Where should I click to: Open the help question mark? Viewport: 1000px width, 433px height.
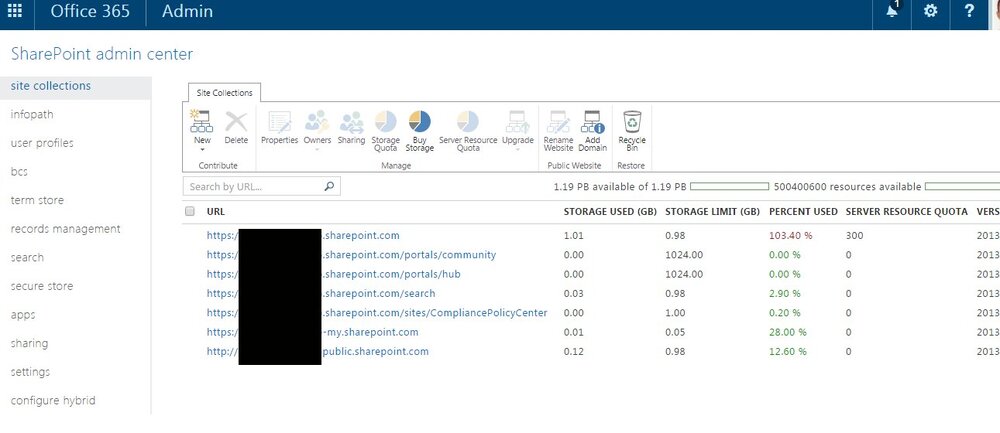click(x=969, y=11)
